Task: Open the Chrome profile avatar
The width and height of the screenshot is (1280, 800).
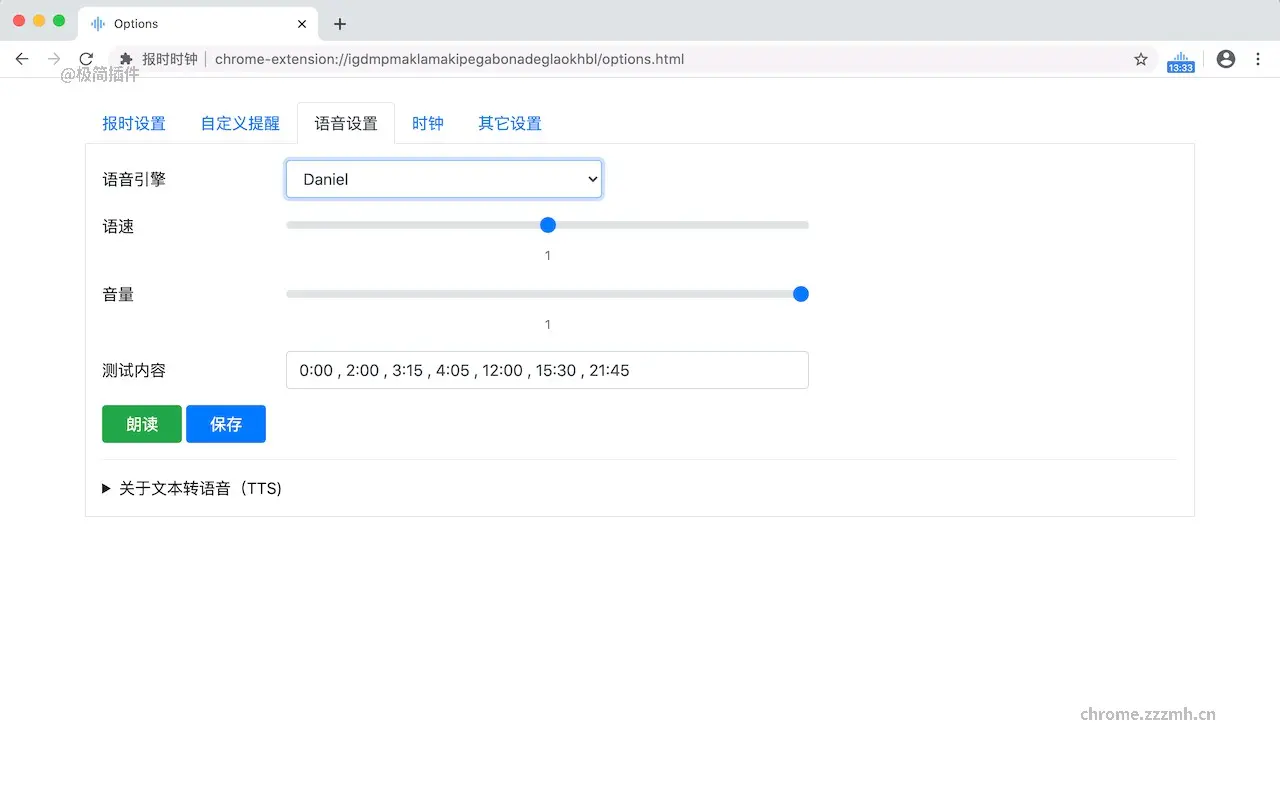Action: click(1225, 59)
